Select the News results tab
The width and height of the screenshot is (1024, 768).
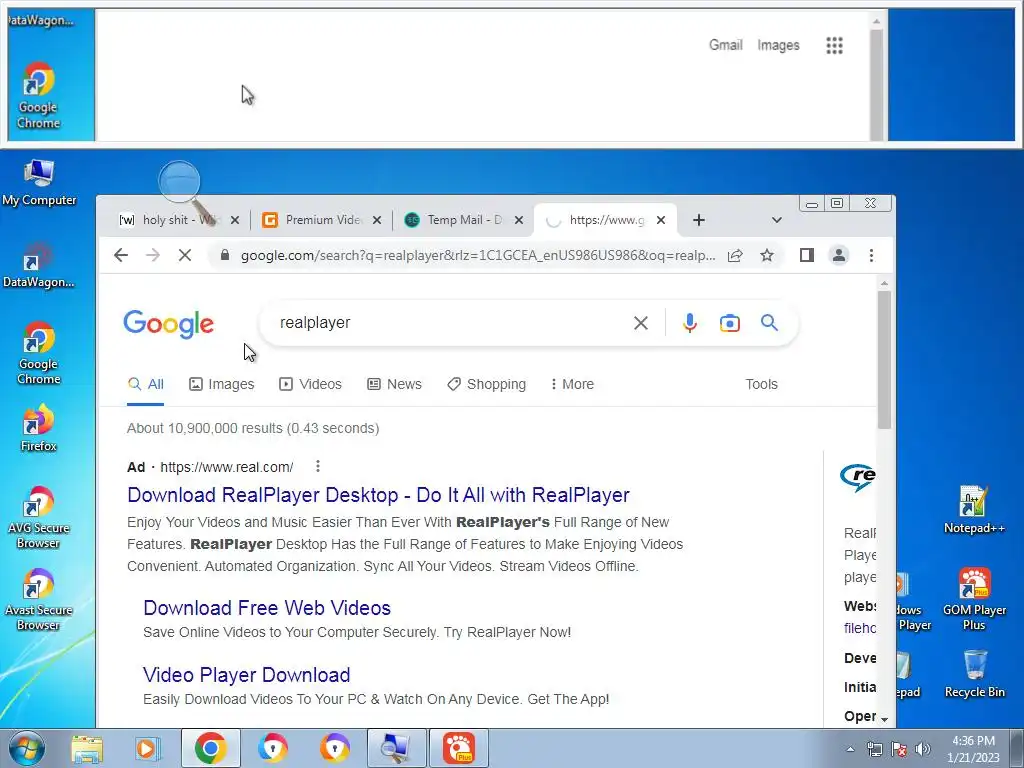coord(394,384)
